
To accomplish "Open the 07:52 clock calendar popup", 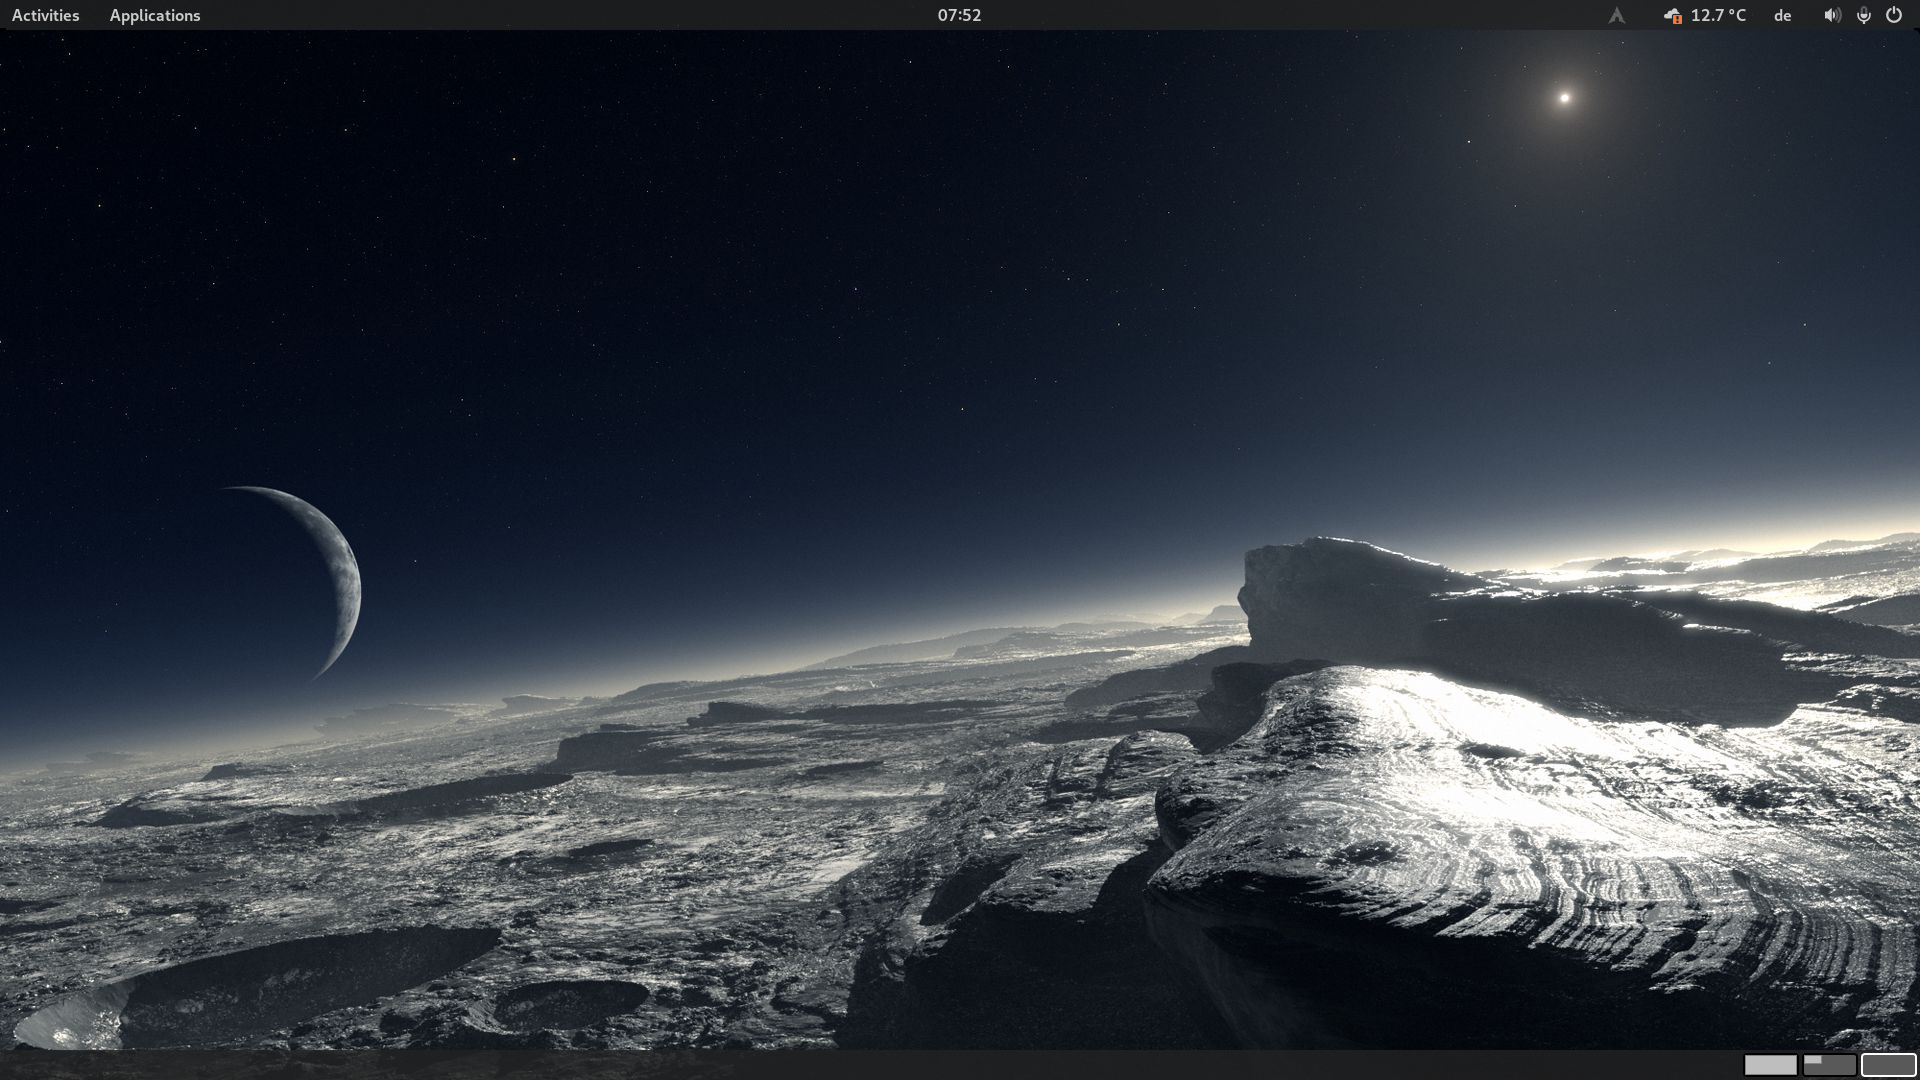I will pos(959,15).
